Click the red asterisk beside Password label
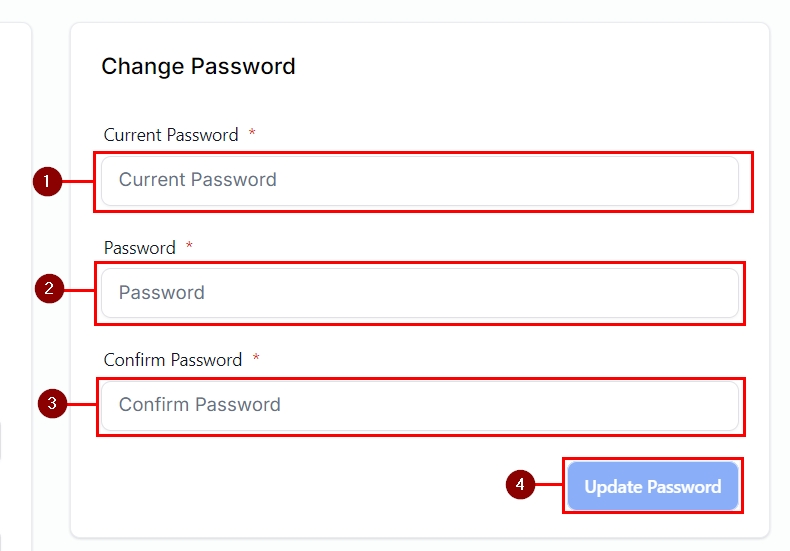 point(189,247)
